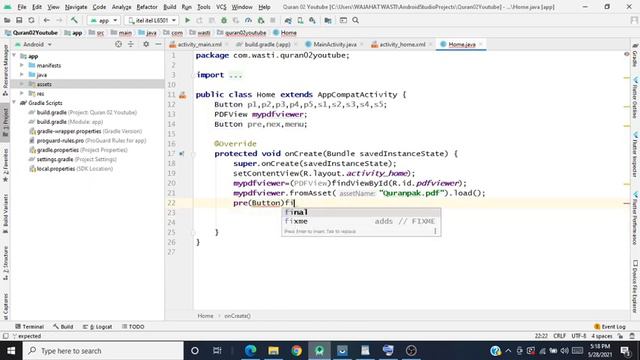Switch to activity_main.xml tab

click(x=200, y=44)
